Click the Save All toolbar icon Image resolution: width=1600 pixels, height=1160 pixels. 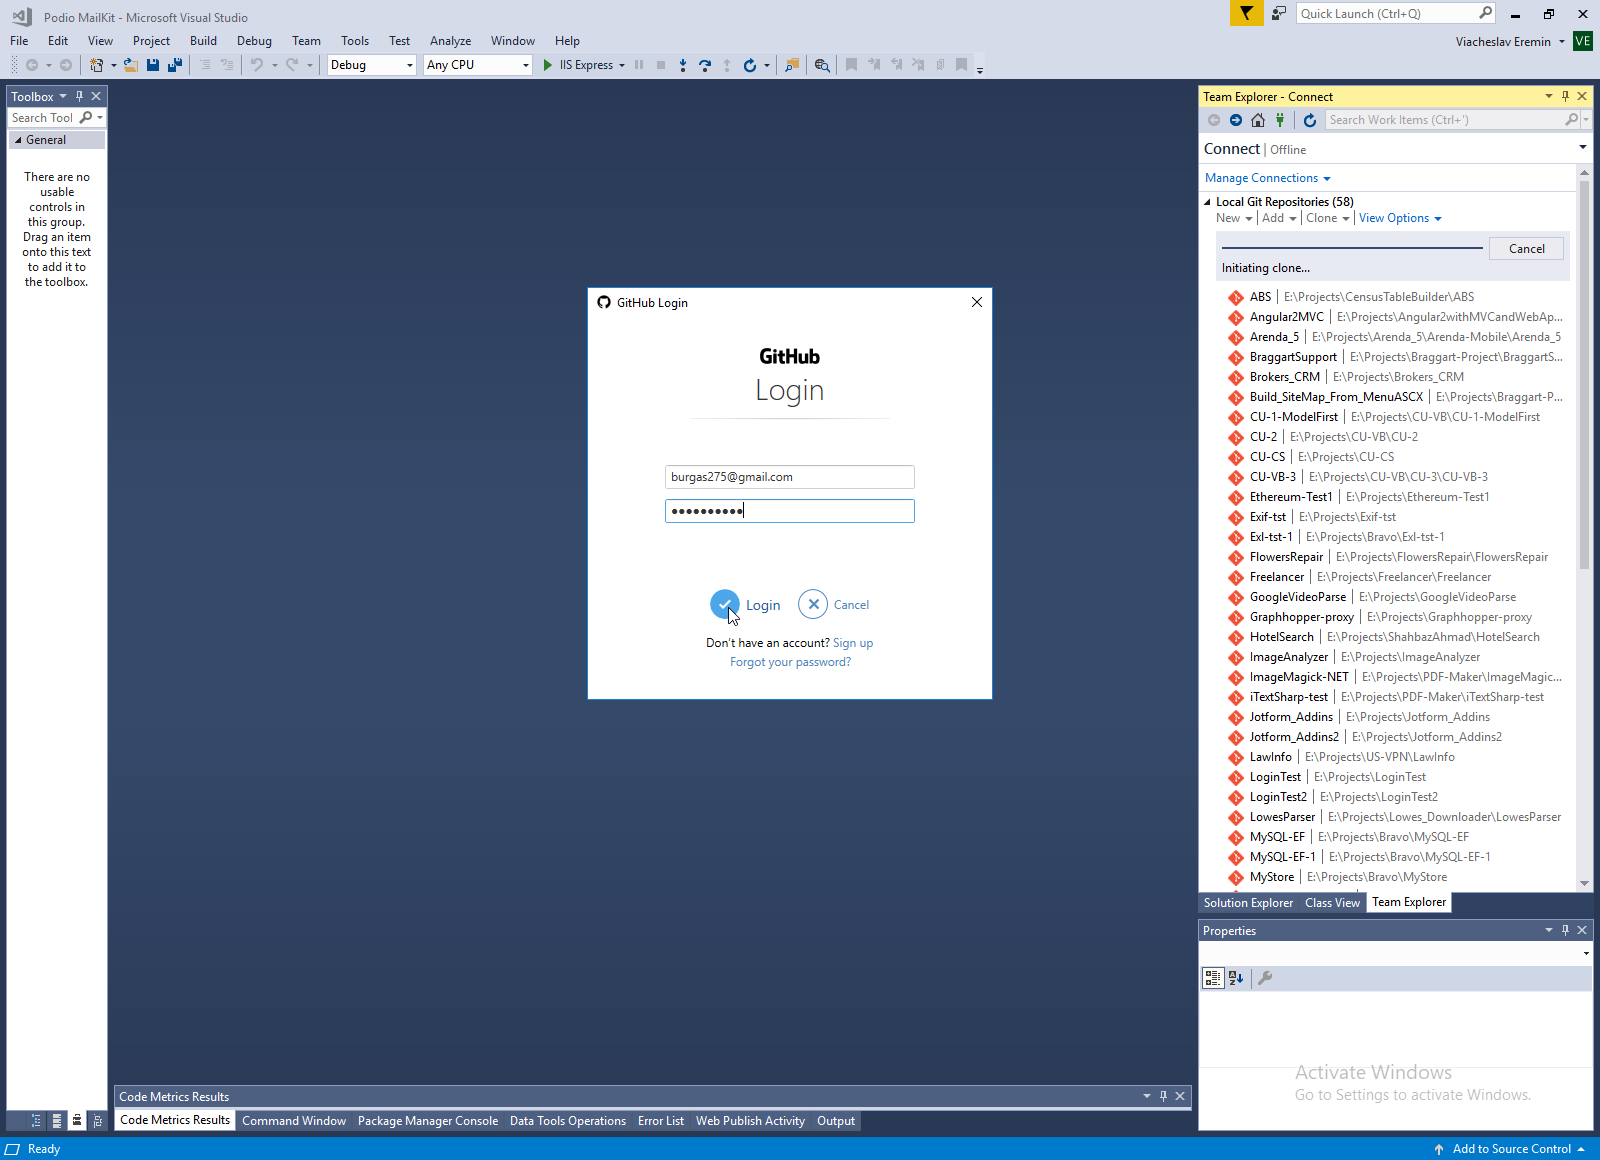[x=175, y=65]
